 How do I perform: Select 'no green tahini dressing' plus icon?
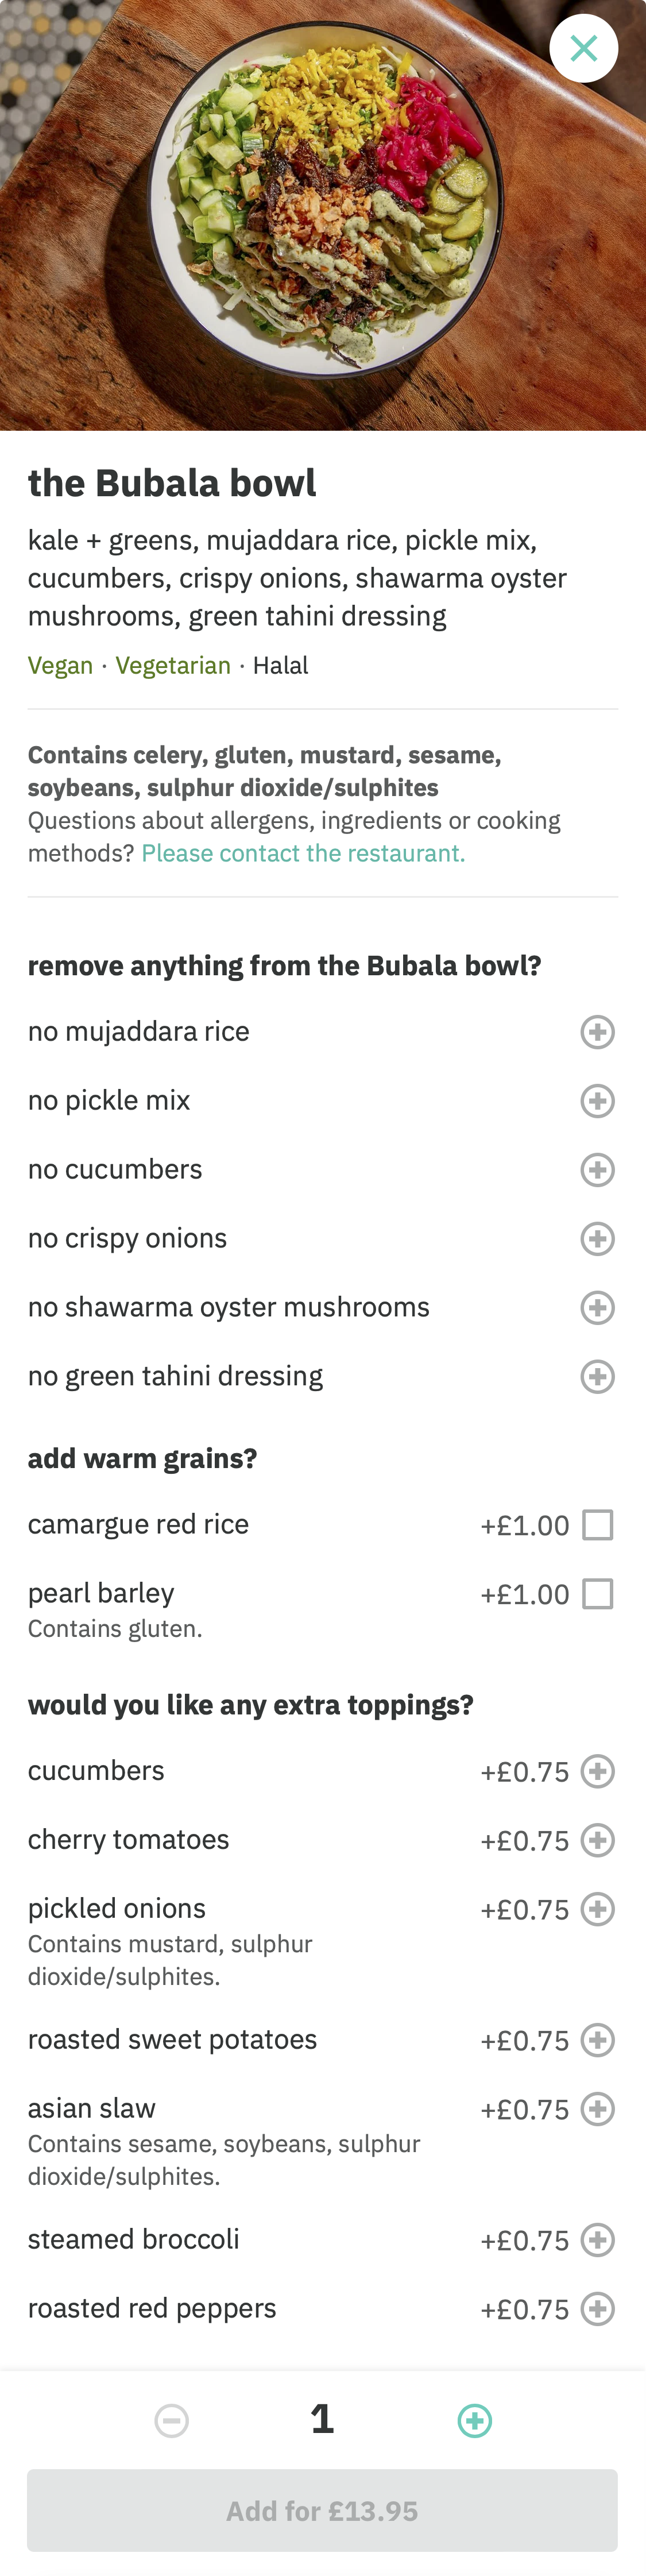coord(597,1376)
